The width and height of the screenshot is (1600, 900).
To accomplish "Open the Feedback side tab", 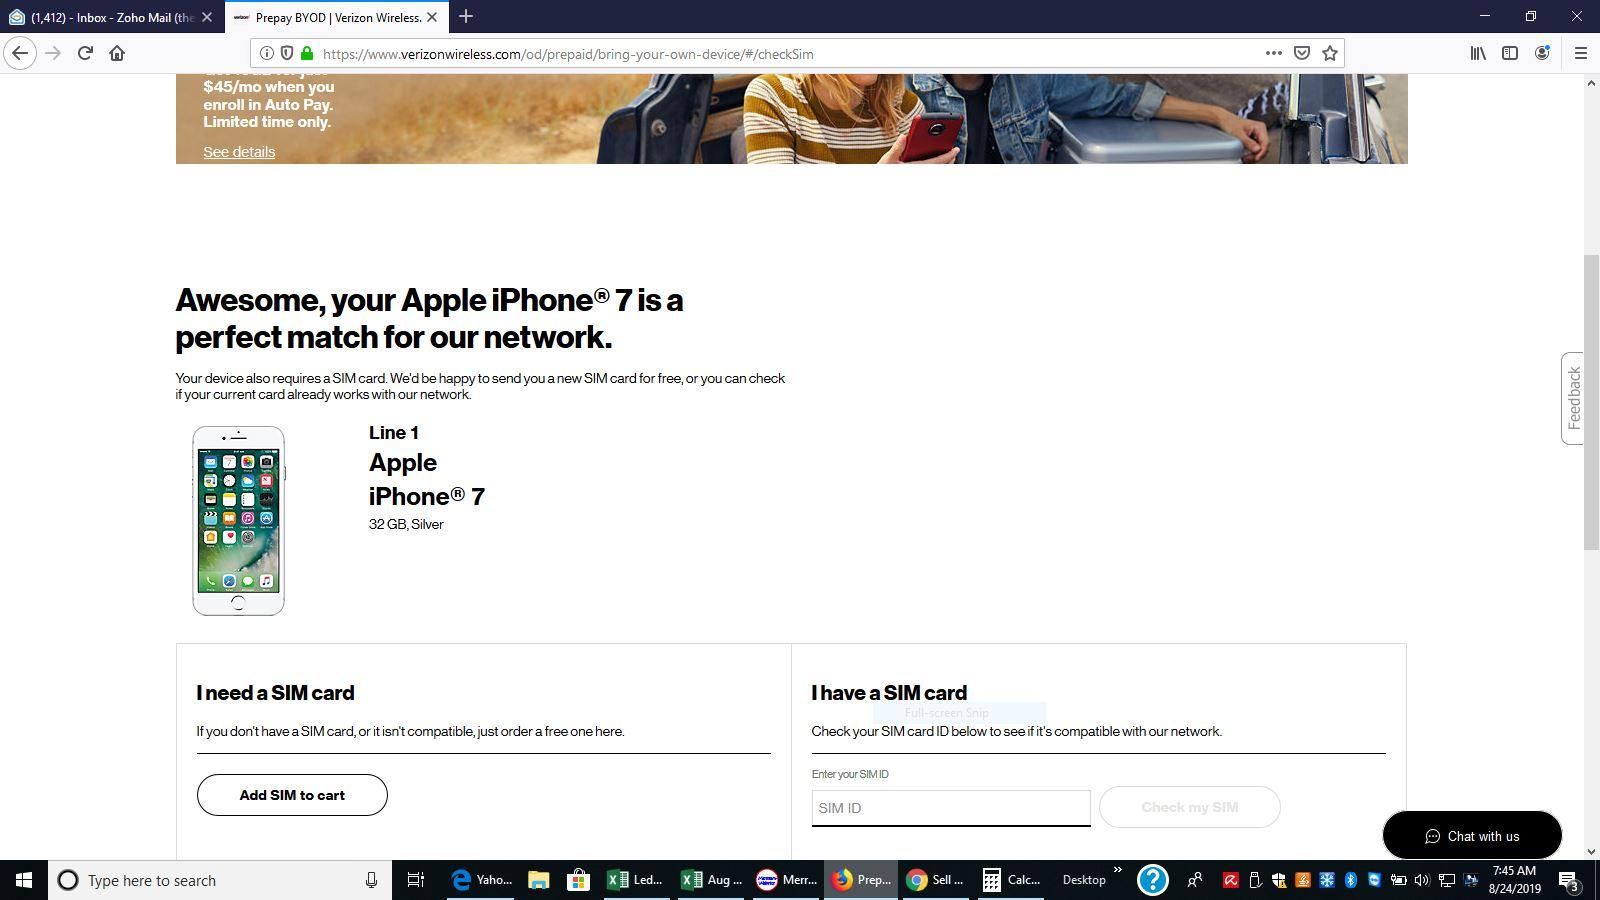I will [1573, 398].
